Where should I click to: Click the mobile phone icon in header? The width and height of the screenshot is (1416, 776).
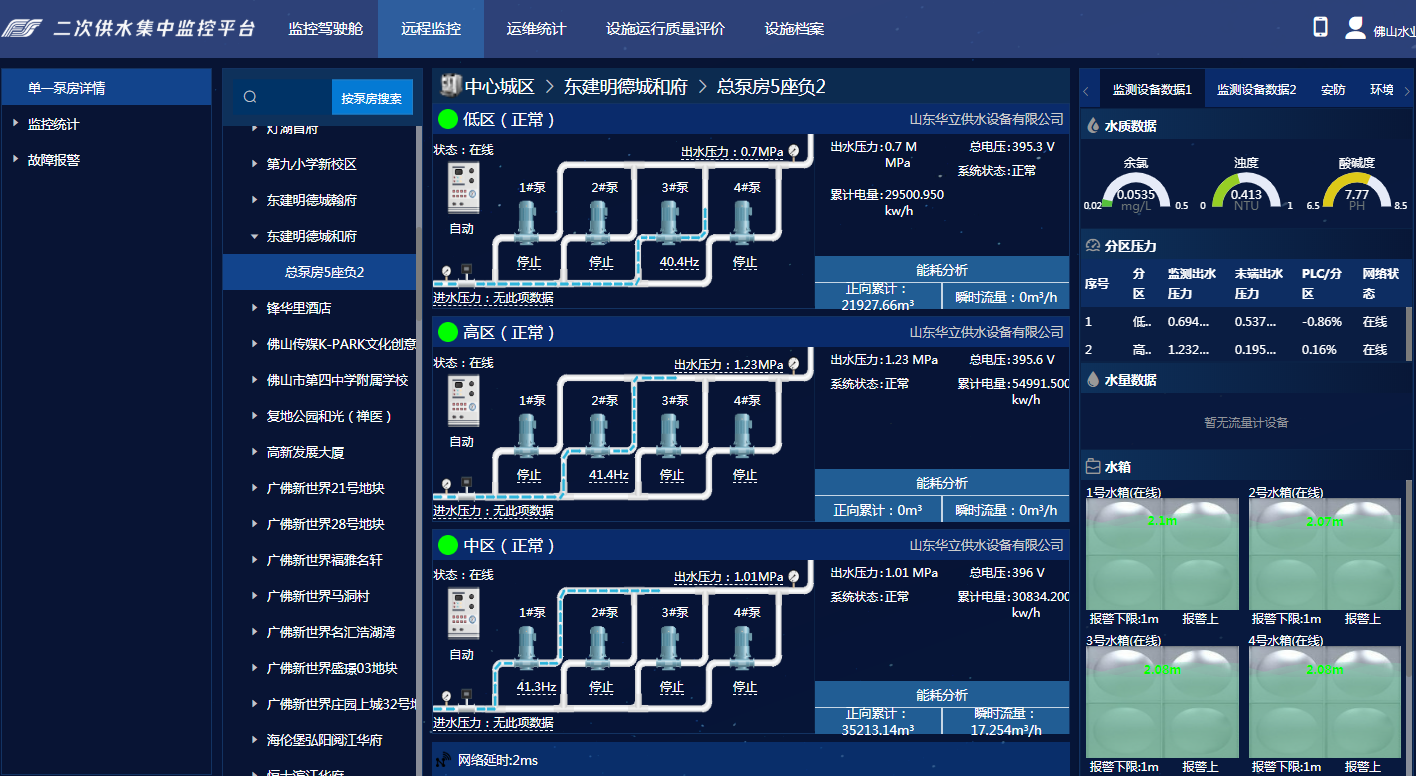[x=1320, y=27]
